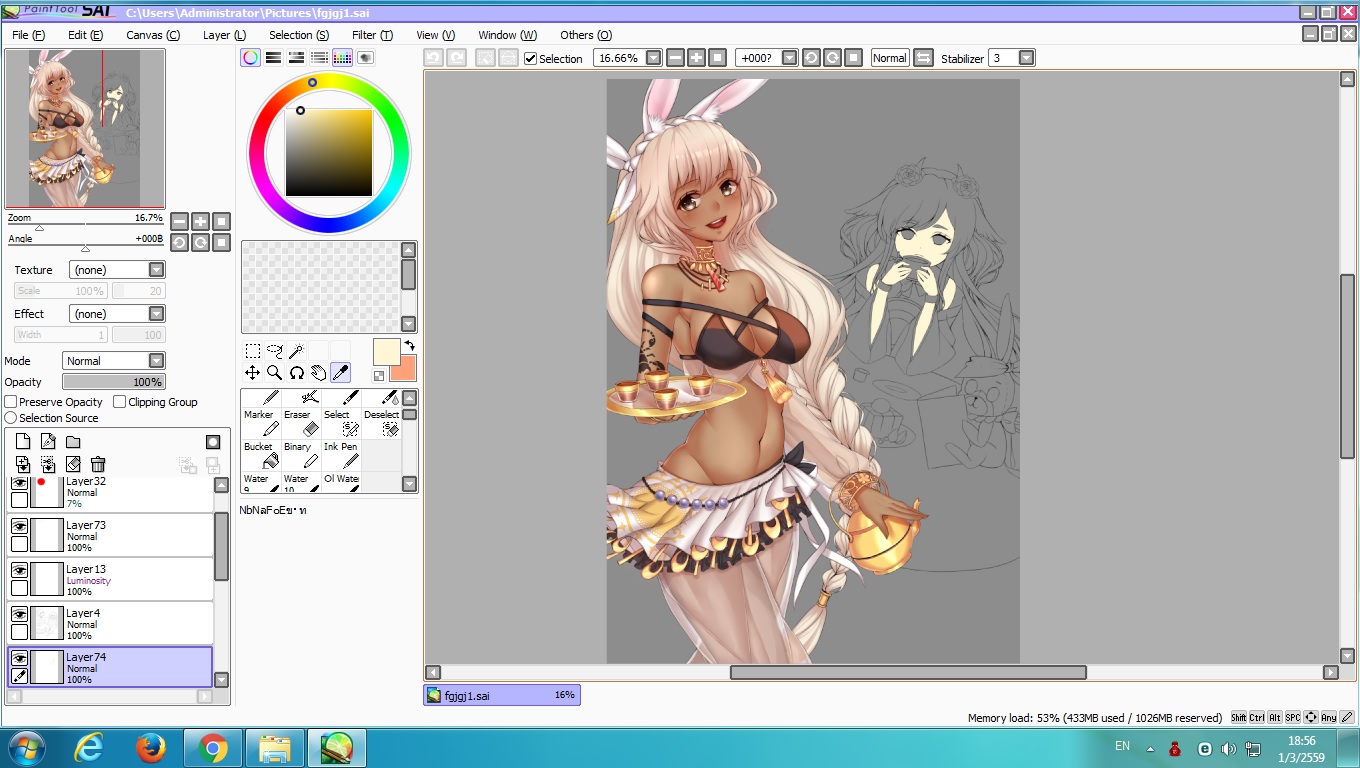Delete the selected layer with trash icon
Screen dimensions: 1360x768
(98, 464)
